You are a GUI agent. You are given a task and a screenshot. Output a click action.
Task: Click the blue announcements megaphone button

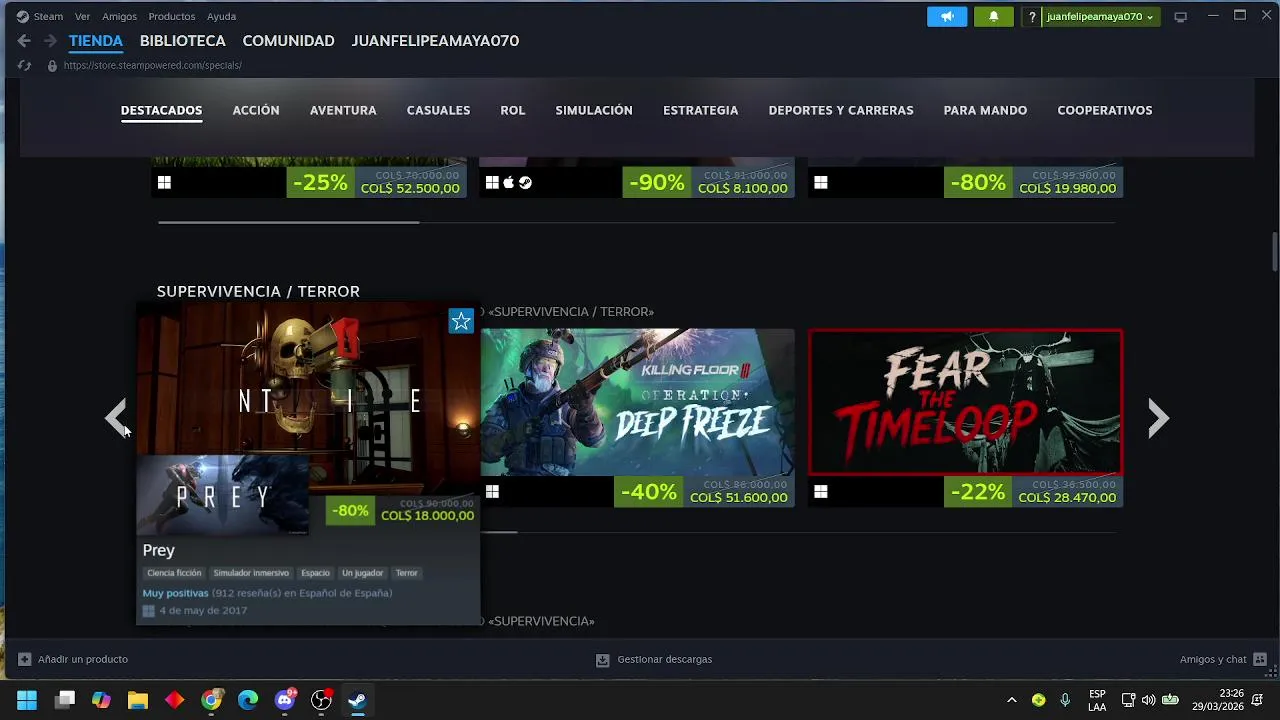[x=947, y=16]
